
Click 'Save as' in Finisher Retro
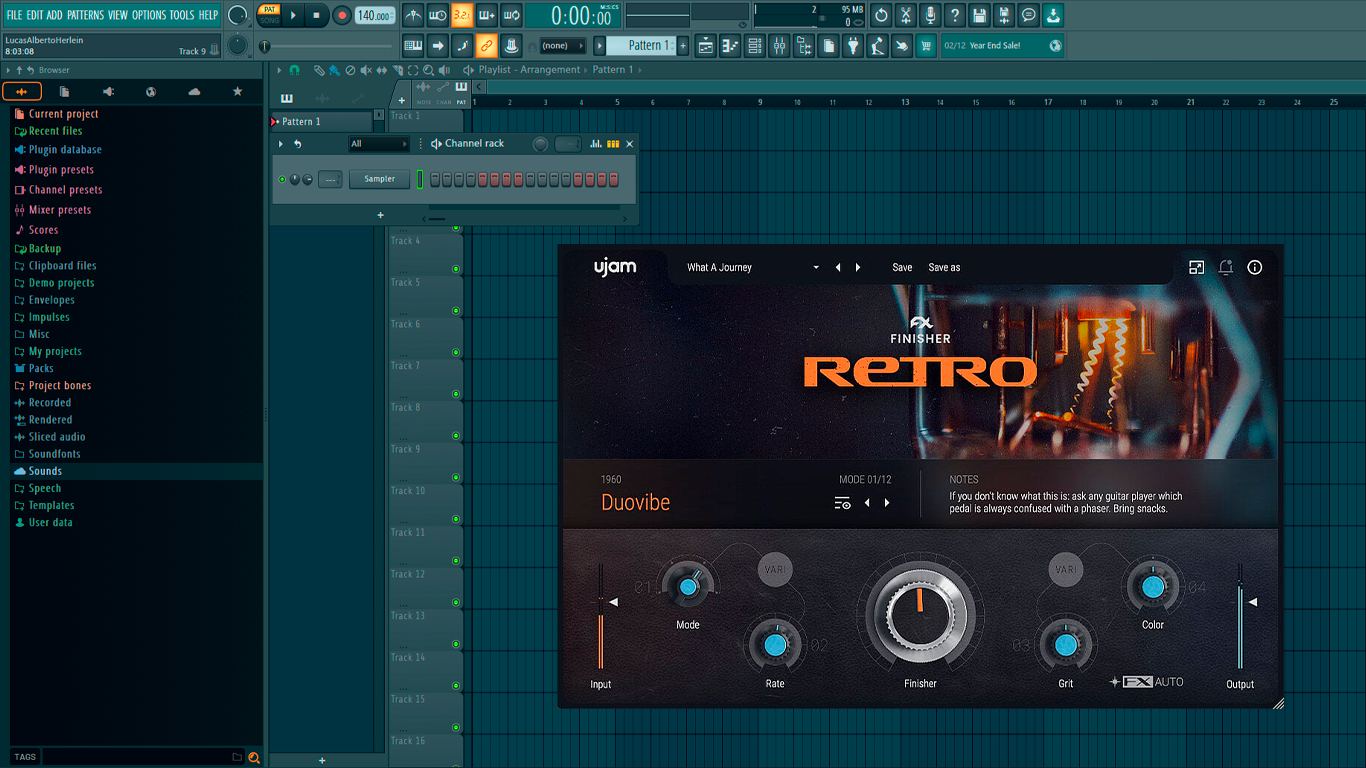pos(944,267)
